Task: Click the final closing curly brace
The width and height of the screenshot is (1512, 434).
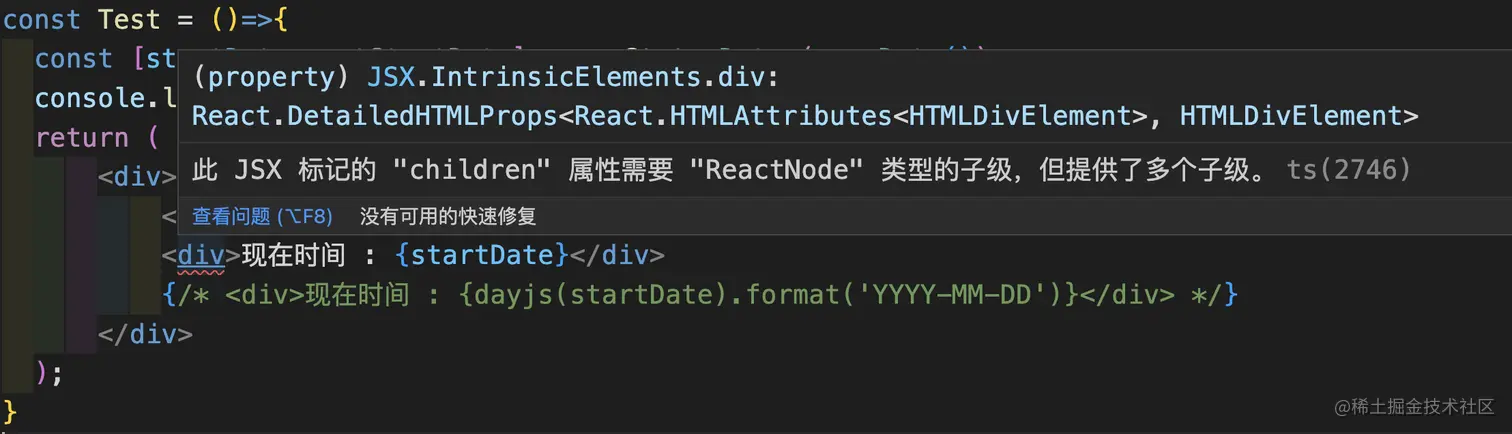Action: coord(11,411)
